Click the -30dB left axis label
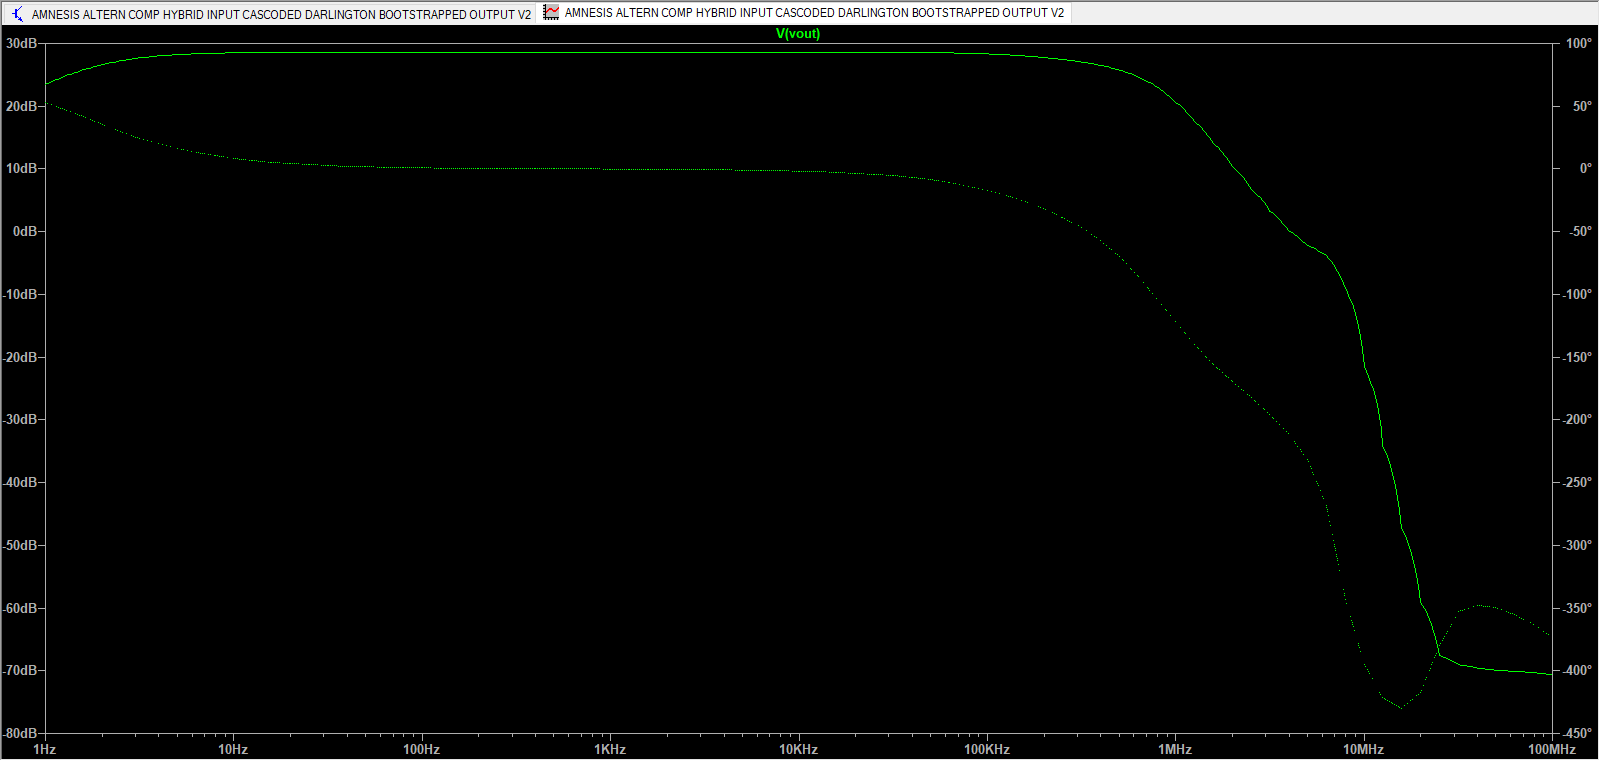 click(20, 419)
